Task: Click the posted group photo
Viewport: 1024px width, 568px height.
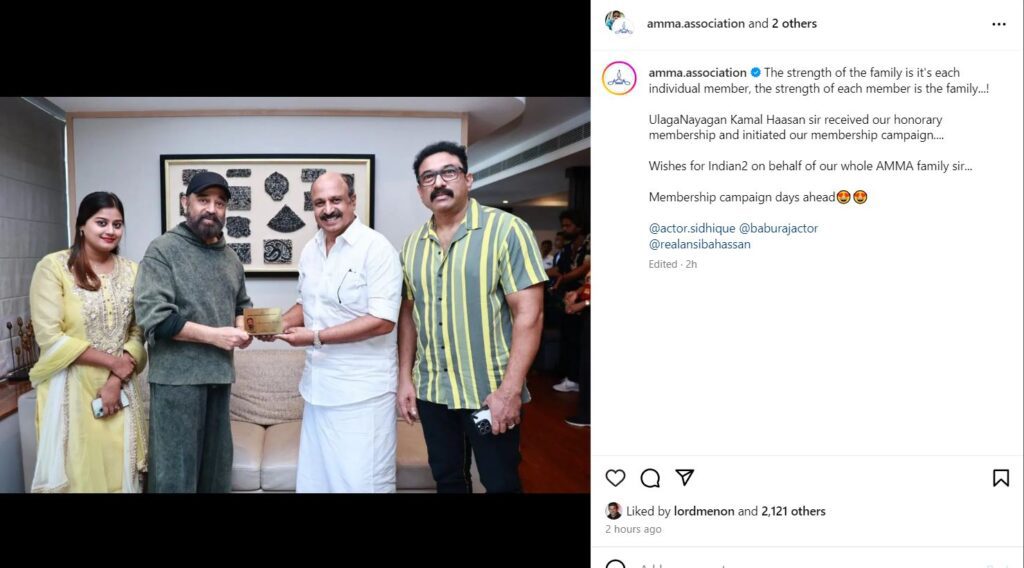Action: tap(295, 295)
